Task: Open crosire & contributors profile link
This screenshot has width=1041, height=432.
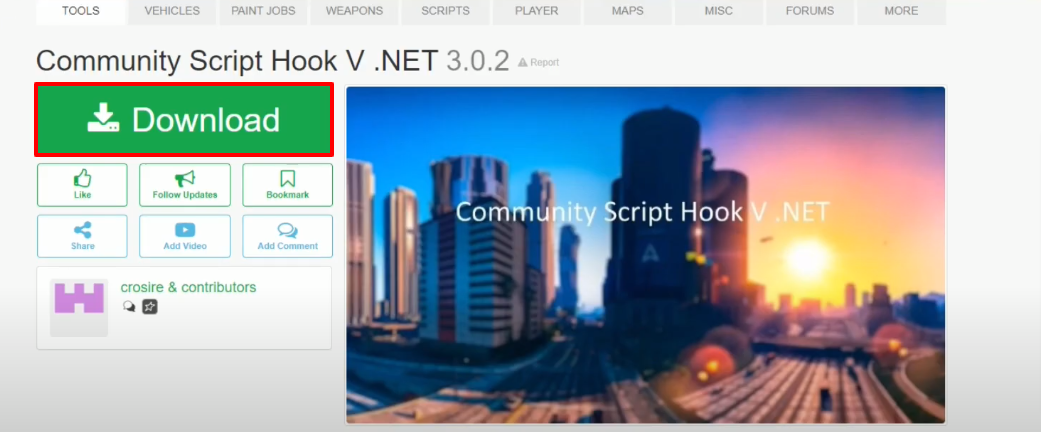Action: click(x=189, y=287)
